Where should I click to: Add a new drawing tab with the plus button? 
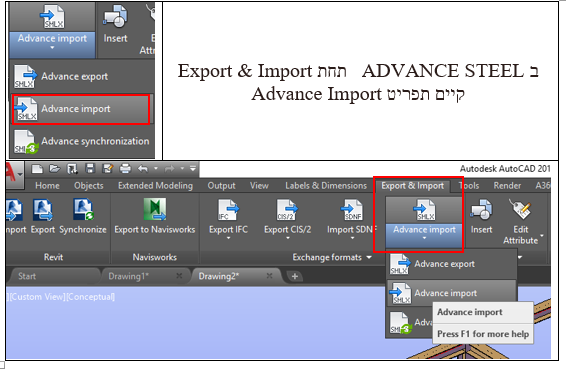[295, 277]
